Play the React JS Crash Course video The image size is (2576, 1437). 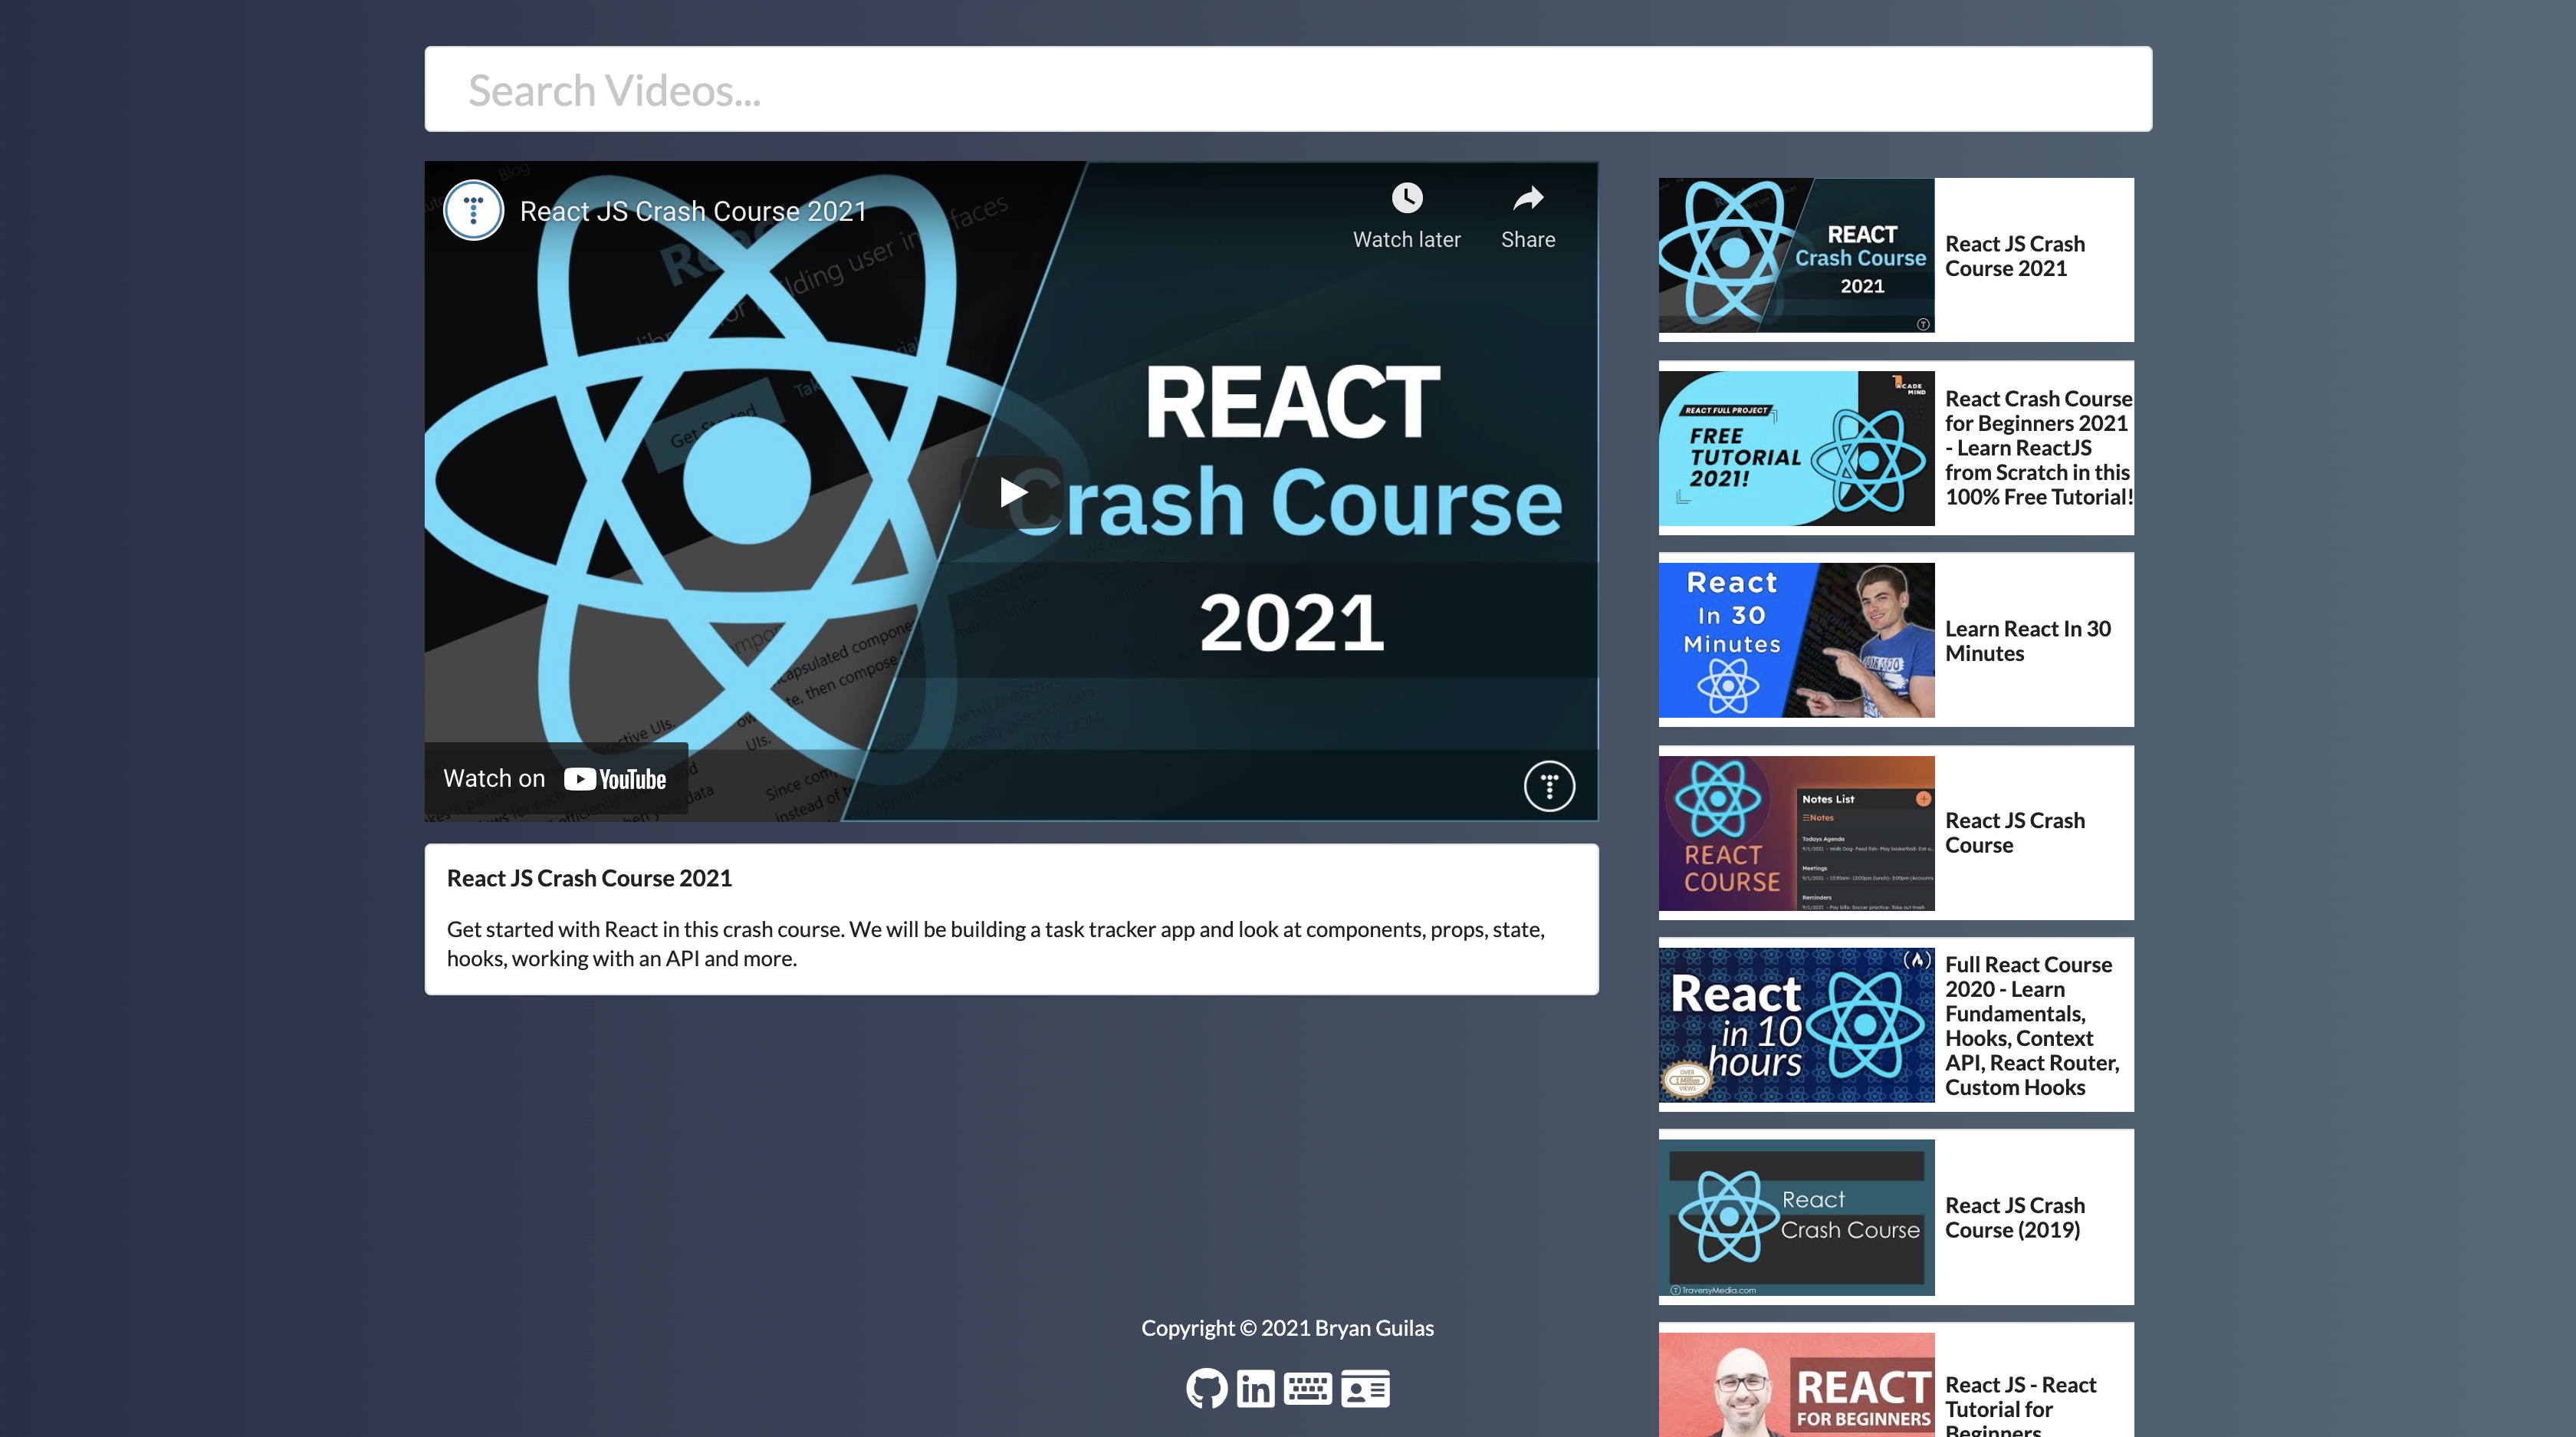pos(1011,492)
